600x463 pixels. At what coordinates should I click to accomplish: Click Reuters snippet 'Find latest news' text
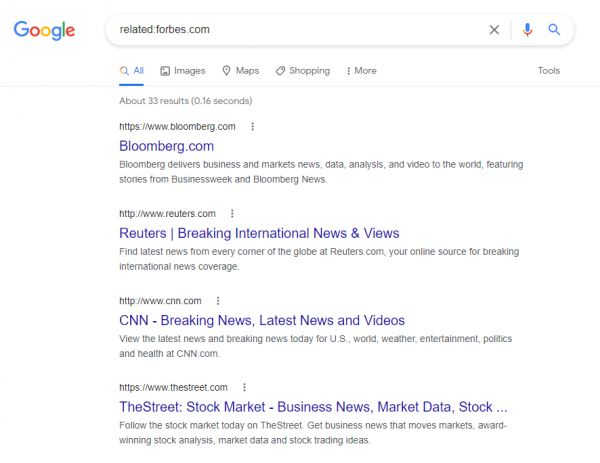tap(319, 259)
